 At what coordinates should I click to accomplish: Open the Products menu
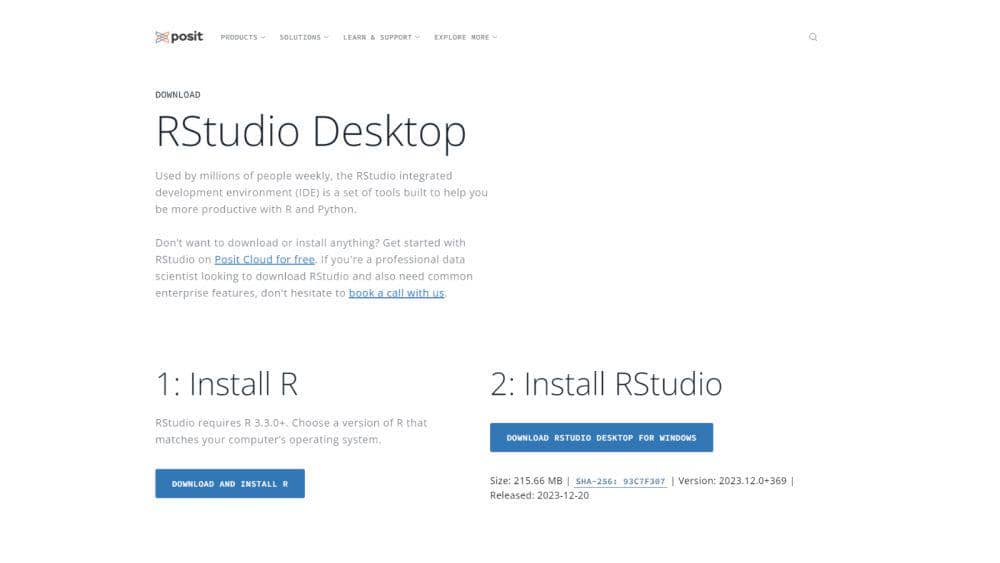click(239, 37)
